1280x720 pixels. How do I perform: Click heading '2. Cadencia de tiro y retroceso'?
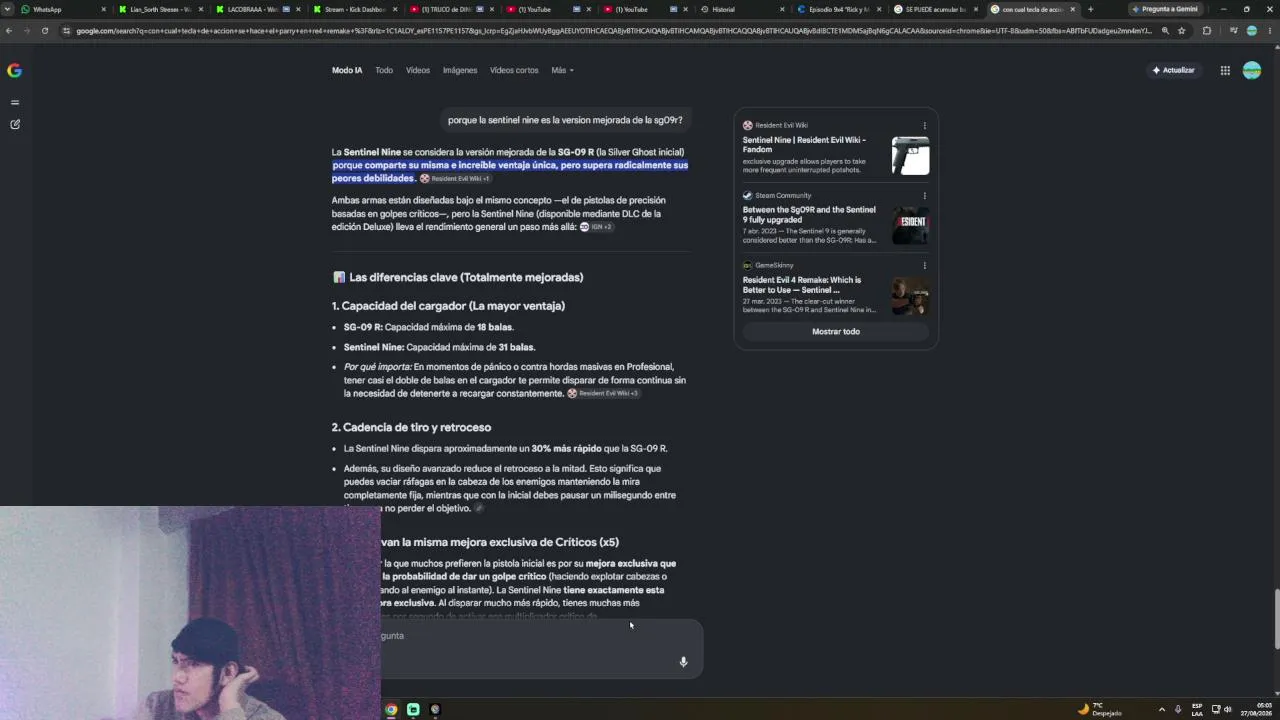point(411,427)
